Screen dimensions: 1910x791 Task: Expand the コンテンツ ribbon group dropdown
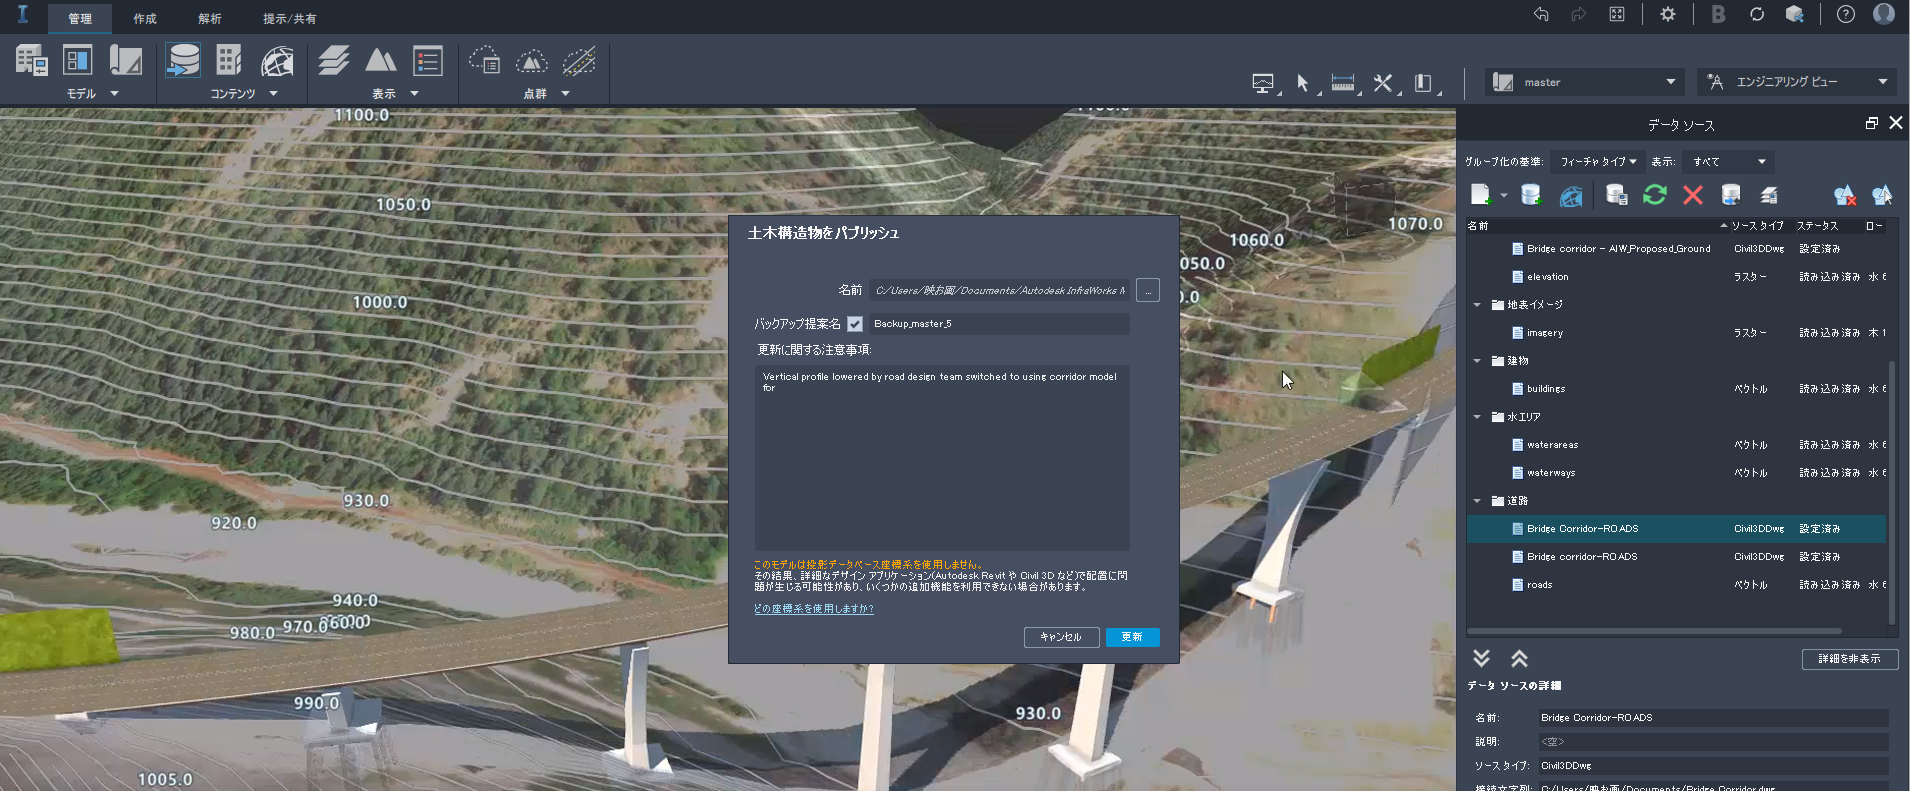pos(273,94)
